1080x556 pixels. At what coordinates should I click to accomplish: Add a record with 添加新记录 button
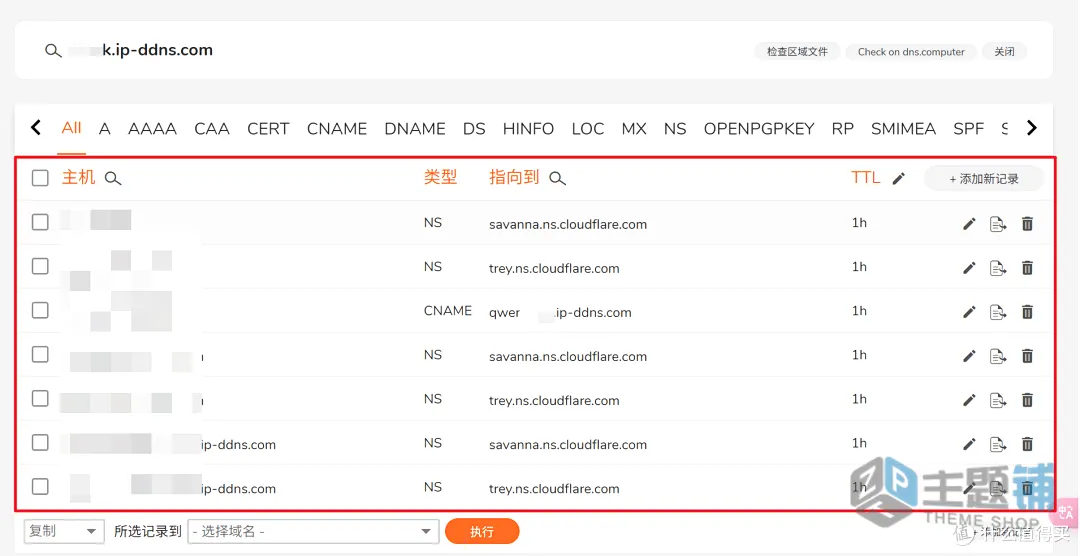coord(984,178)
